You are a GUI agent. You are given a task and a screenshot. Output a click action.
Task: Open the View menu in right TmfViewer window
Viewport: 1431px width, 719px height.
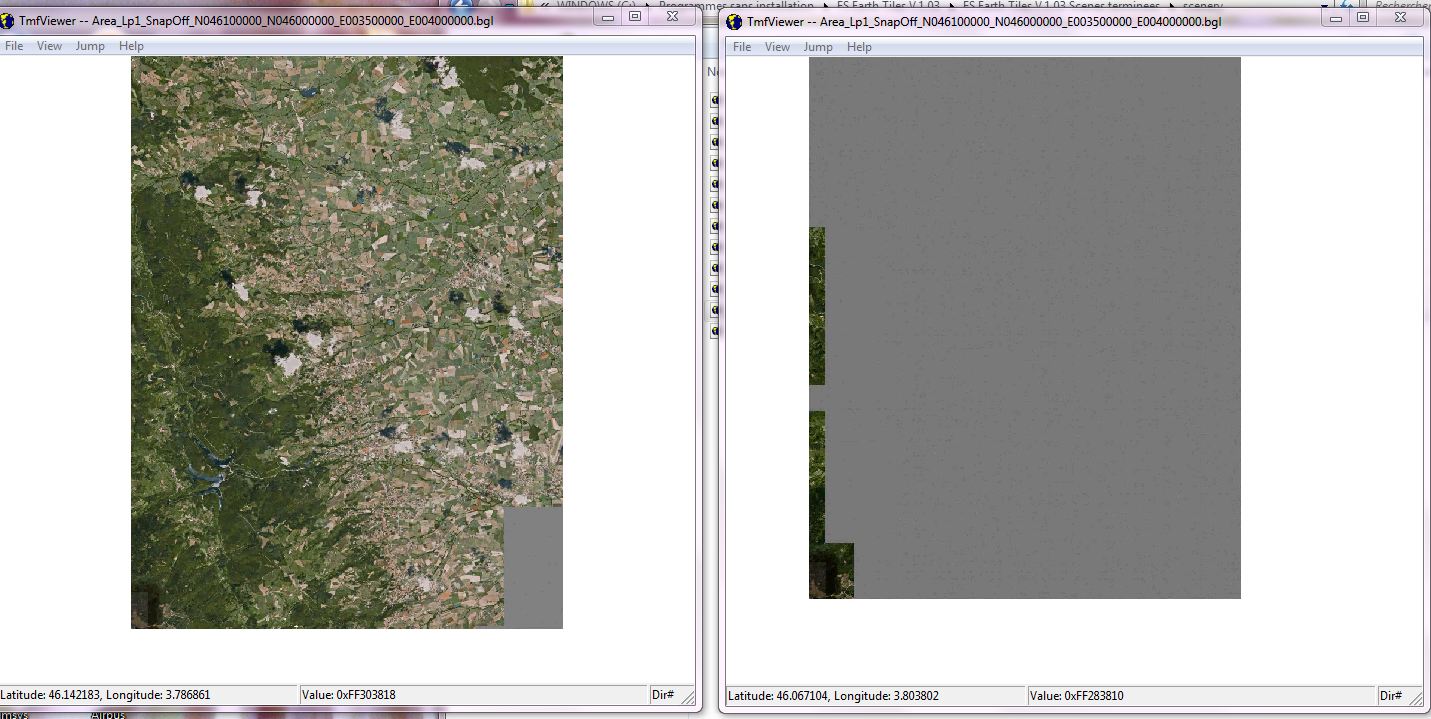click(x=777, y=47)
